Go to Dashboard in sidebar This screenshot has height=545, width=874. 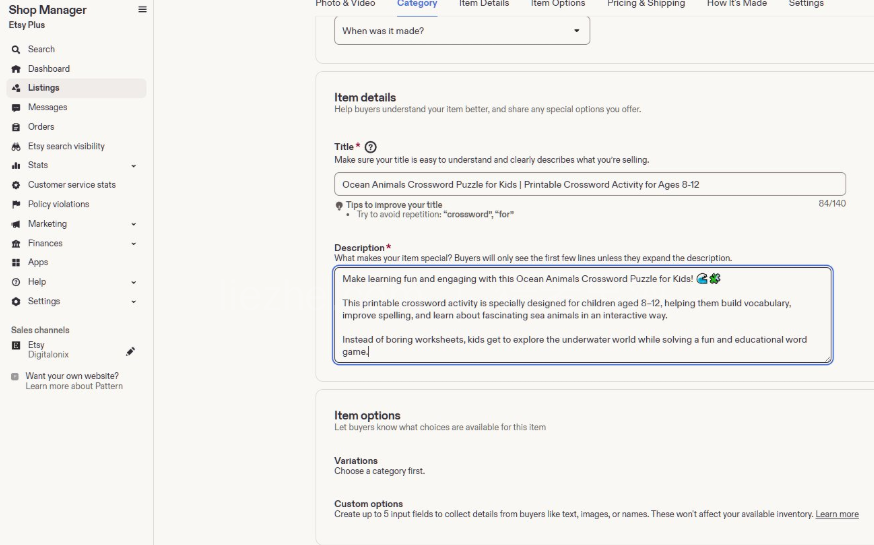pos(49,69)
